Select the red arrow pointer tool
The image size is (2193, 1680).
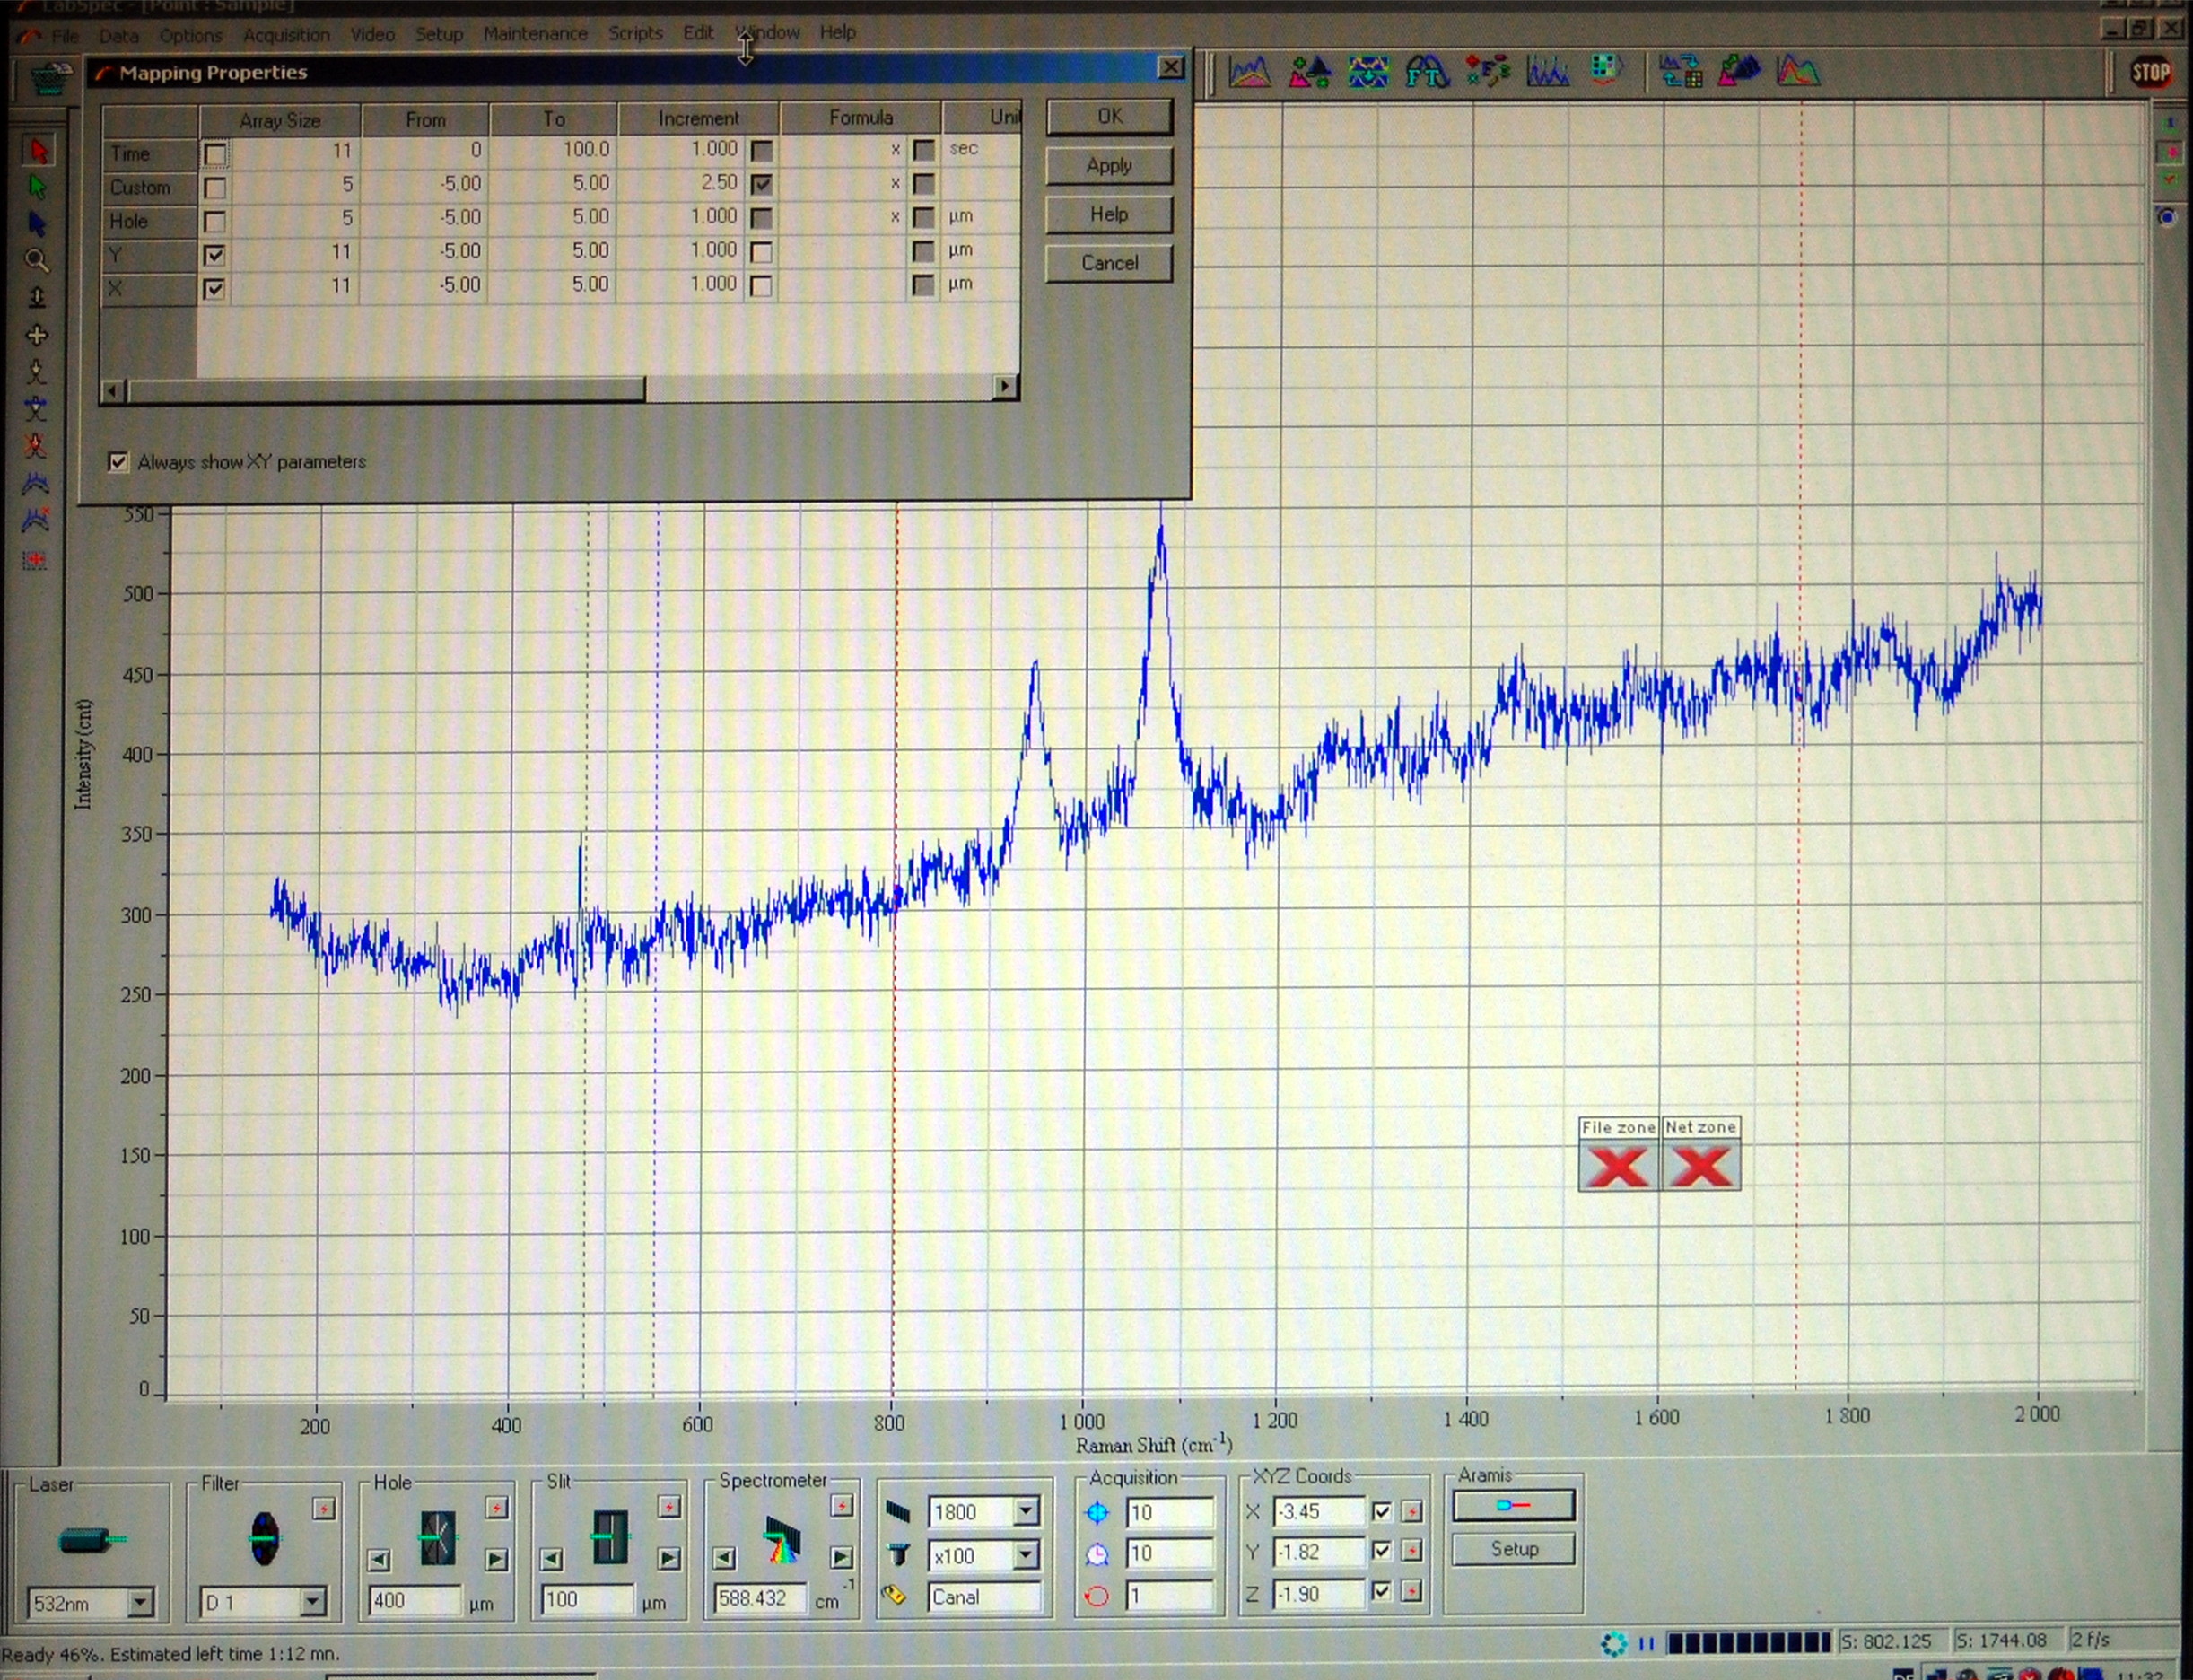(37, 150)
